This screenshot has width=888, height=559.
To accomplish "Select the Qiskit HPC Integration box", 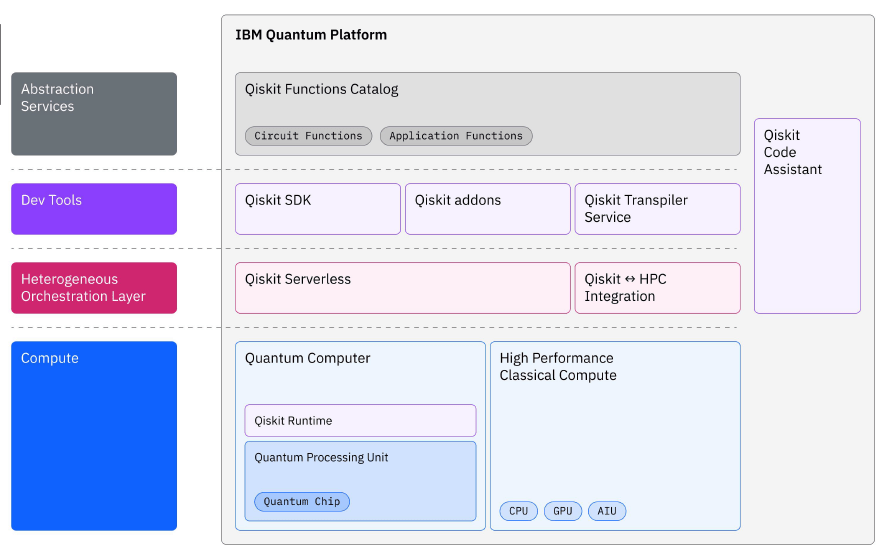I will [658, 288].
